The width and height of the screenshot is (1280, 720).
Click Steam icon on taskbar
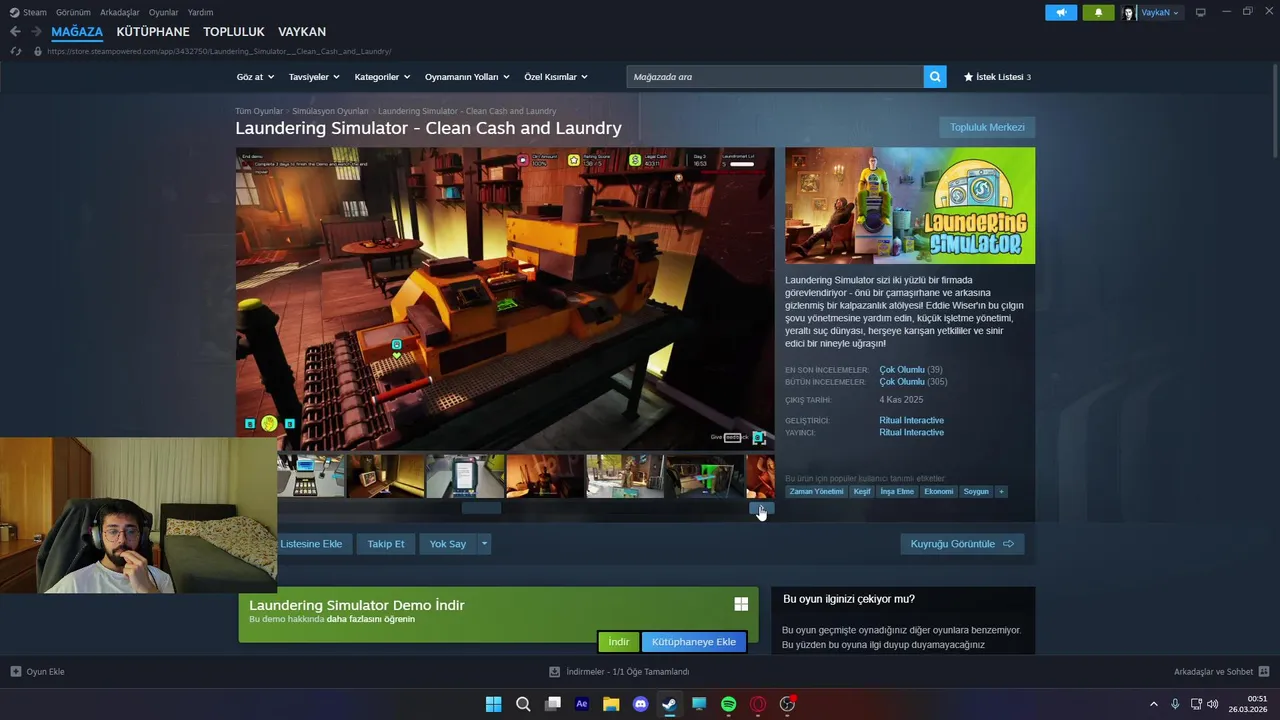pos(670,704)
